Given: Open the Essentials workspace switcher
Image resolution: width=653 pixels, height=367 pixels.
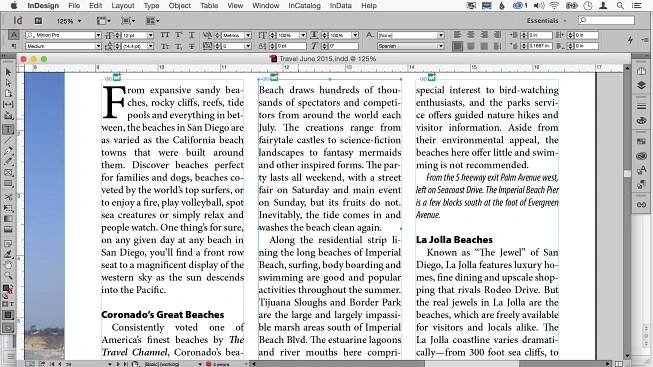Looking at the screenshot, I should pos(547,20).
